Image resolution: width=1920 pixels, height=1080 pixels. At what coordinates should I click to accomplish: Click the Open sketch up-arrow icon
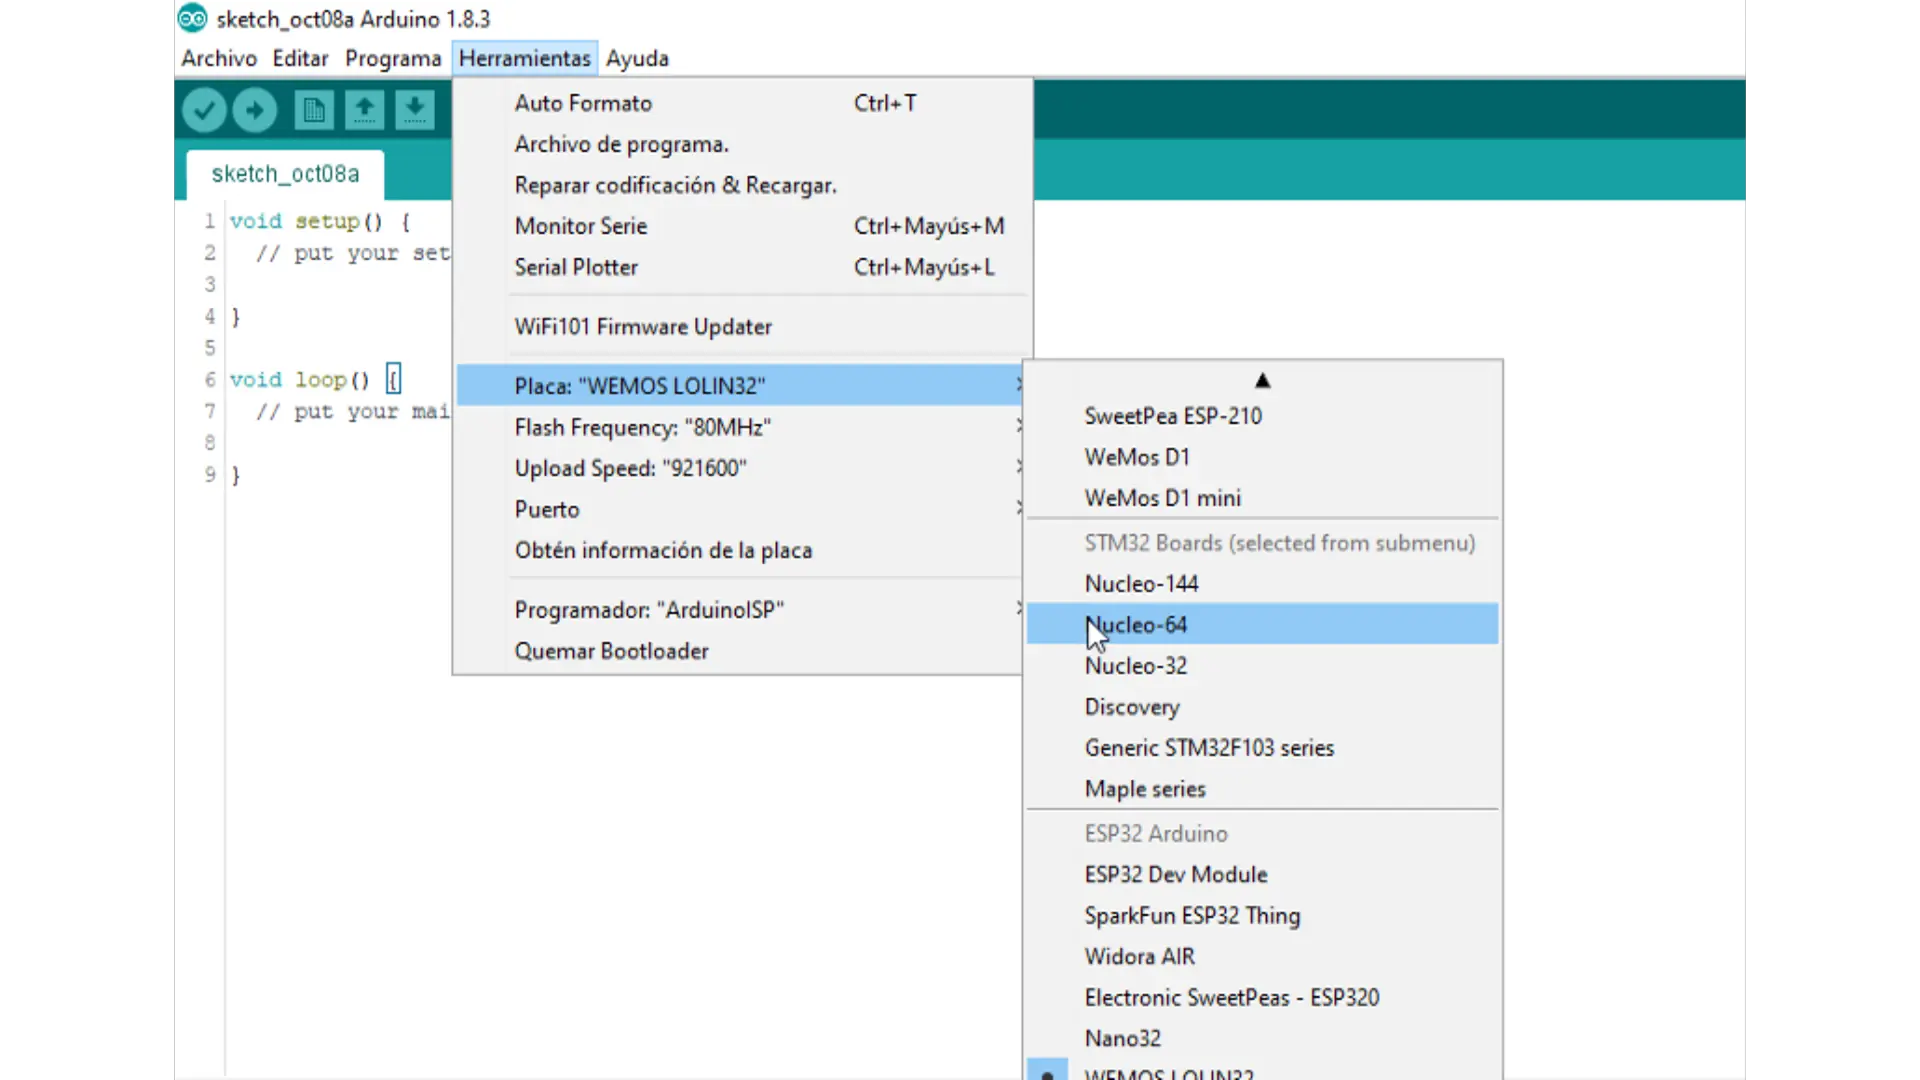[x=364, y=109]
